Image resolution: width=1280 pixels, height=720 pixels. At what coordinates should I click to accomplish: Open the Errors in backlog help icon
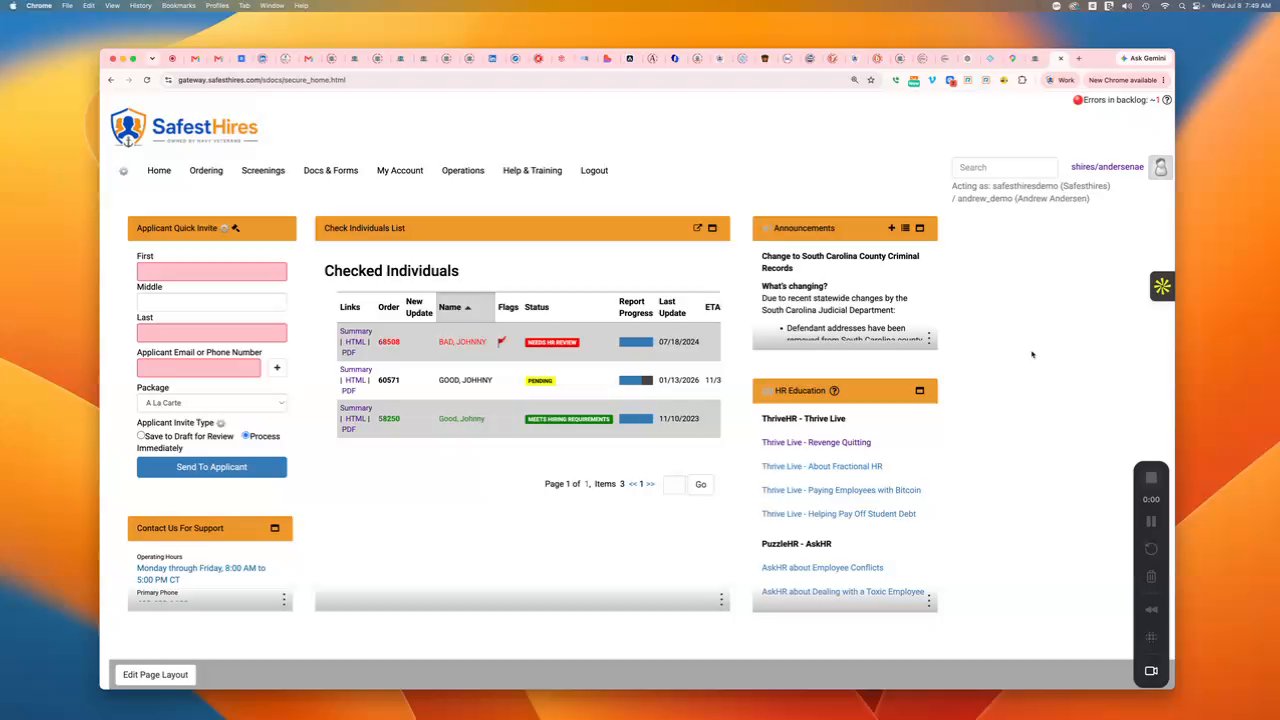click(1167, 100)
